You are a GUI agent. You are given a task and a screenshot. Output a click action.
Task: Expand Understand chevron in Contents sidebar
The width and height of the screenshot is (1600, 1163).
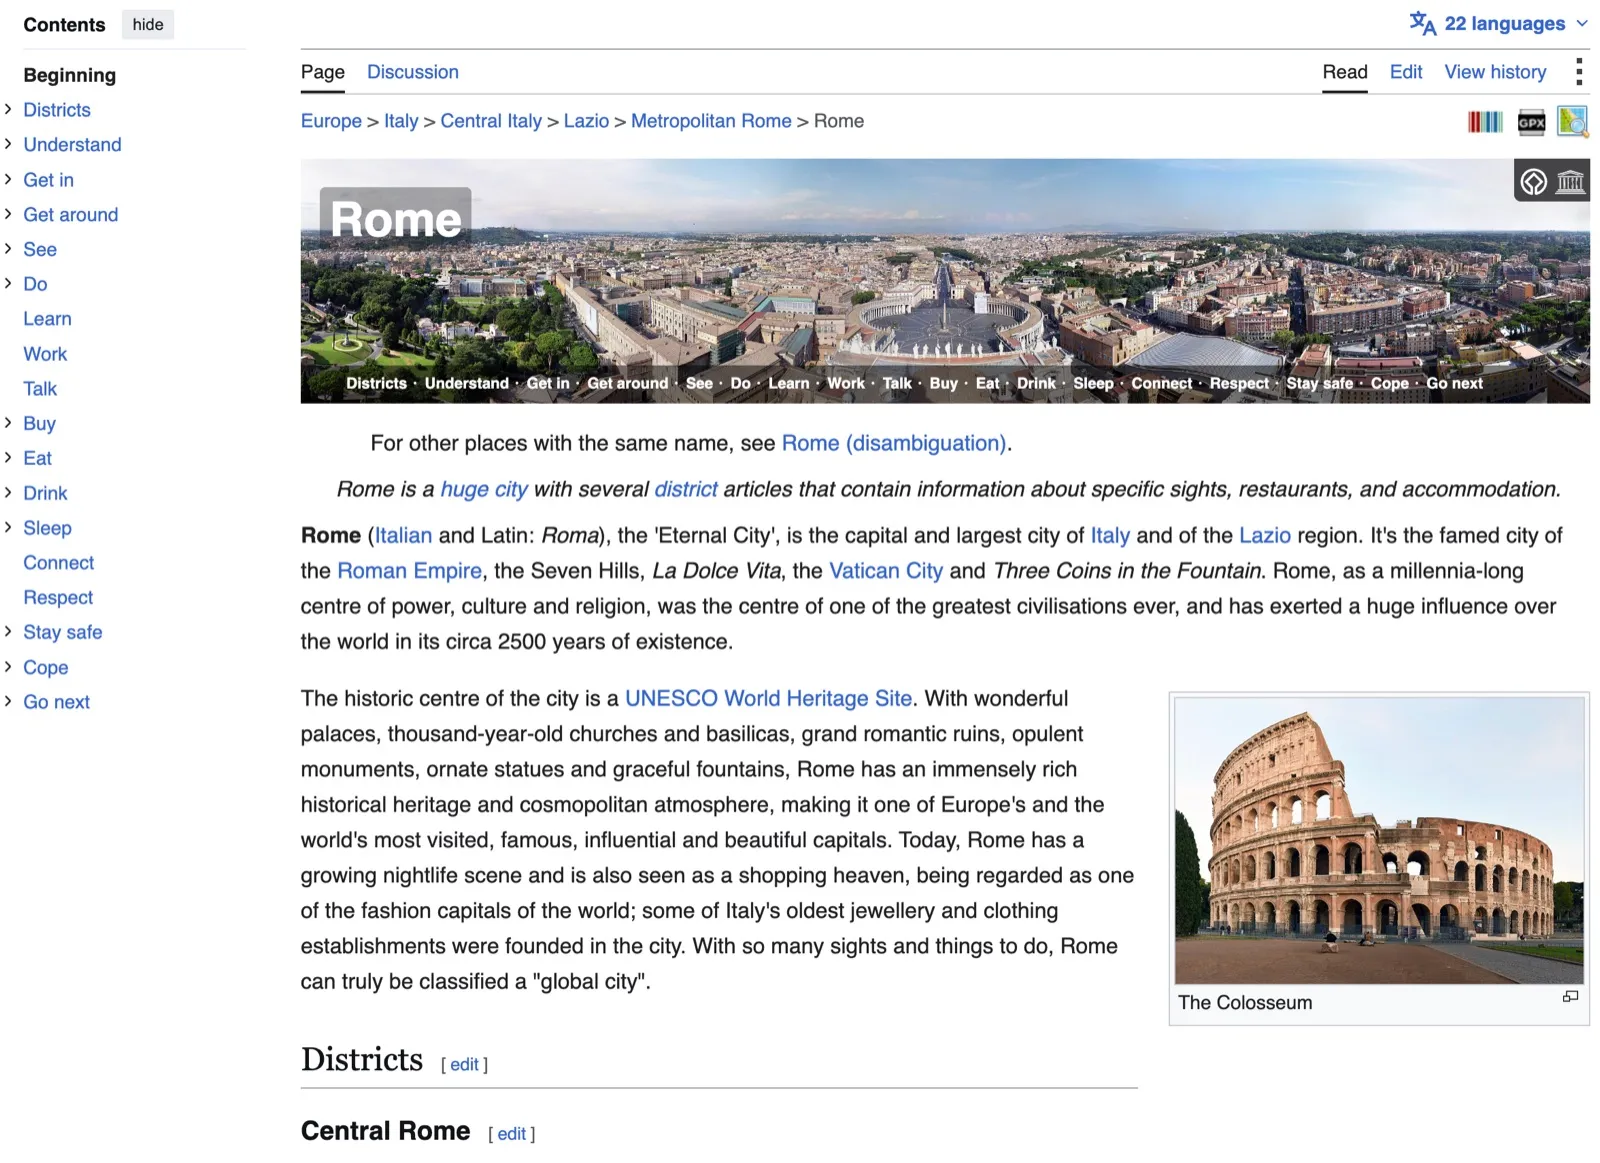[x=8, y=144]
